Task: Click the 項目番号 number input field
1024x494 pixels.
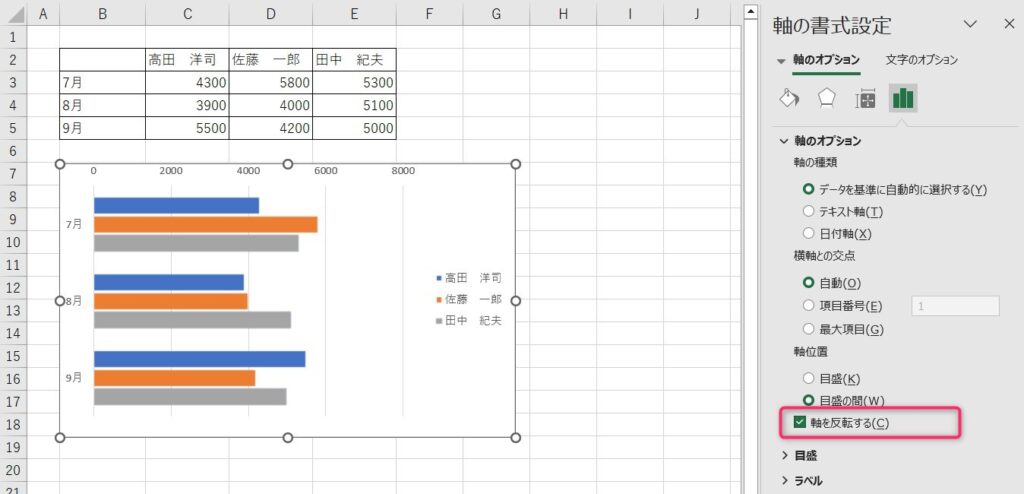Action: [x=955, y=306]
